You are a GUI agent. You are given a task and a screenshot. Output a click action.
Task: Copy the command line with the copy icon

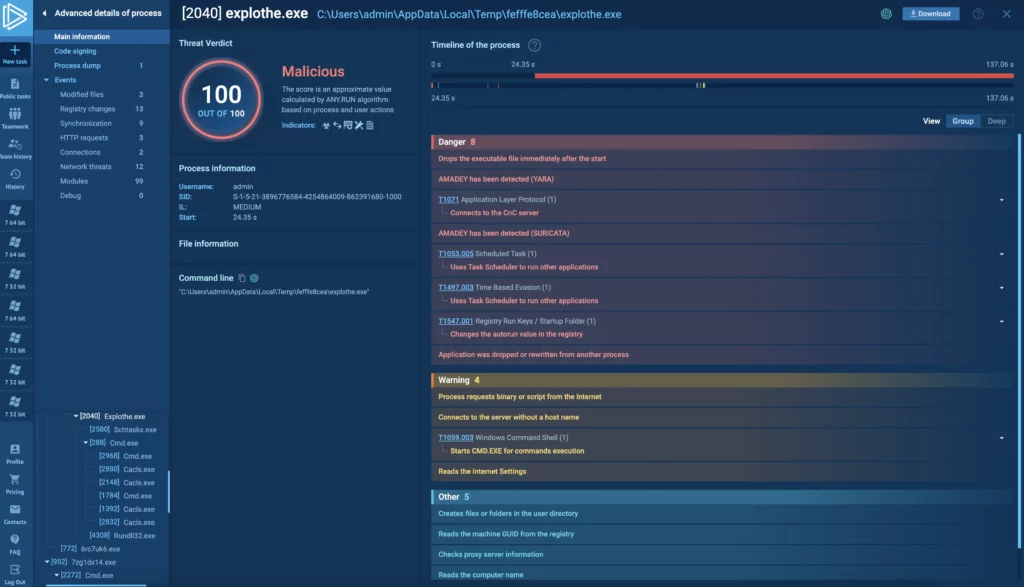coord(242,278)
